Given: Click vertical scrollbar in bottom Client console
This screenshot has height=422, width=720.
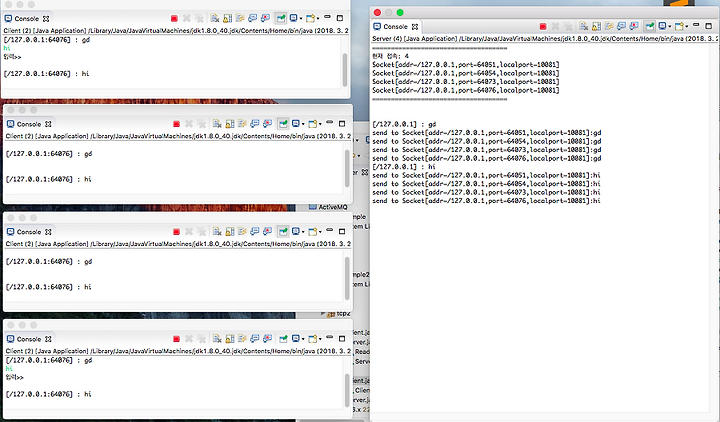Looking at the screenshot, I should click(x=347, y=389).
